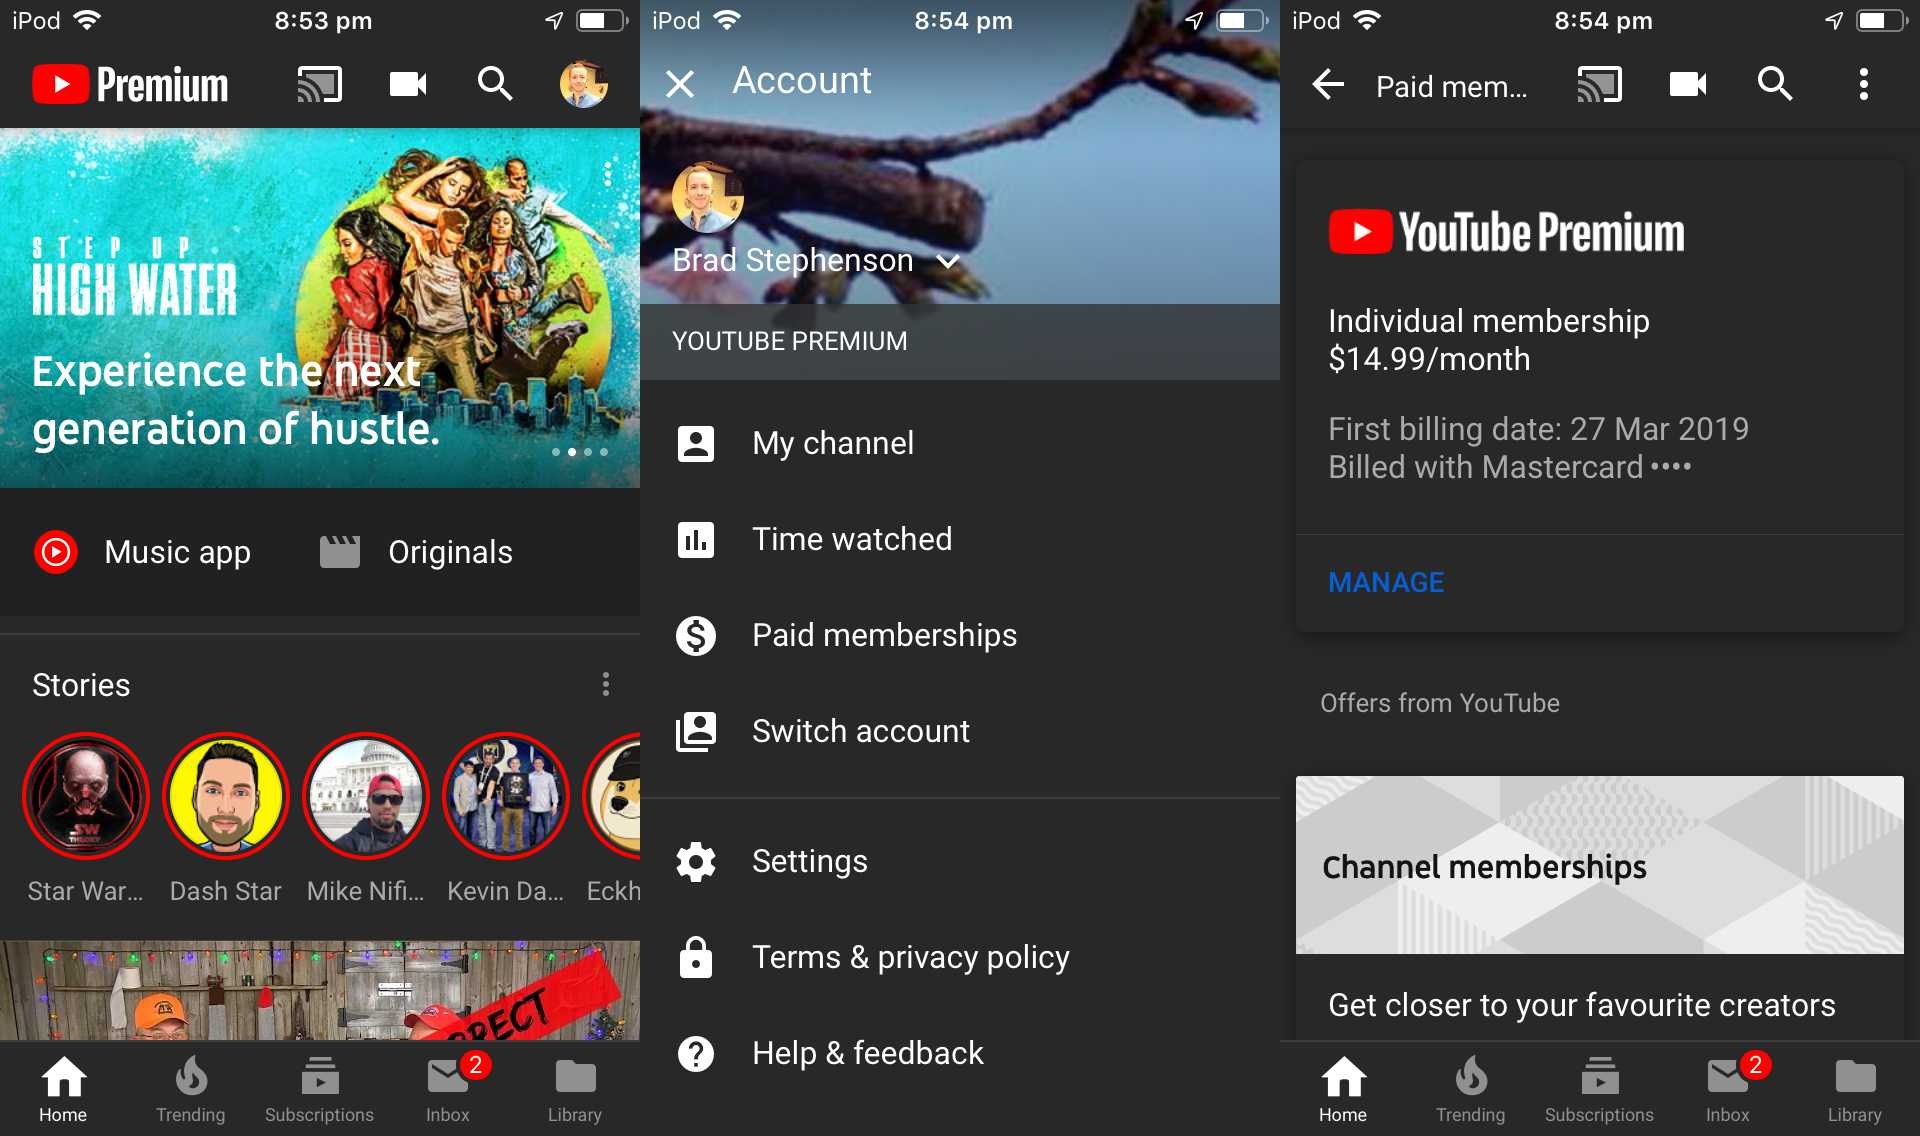
Task: Expand the Brad Stephenson account dropdown
Action: coord(948,261)
